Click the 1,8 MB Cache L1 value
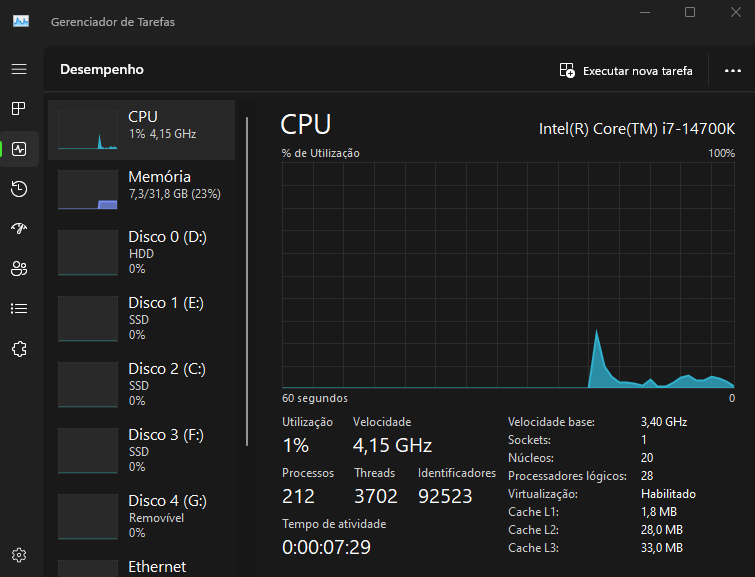The height and width of the screenshot is (577, 755). [x=659, y=512]
